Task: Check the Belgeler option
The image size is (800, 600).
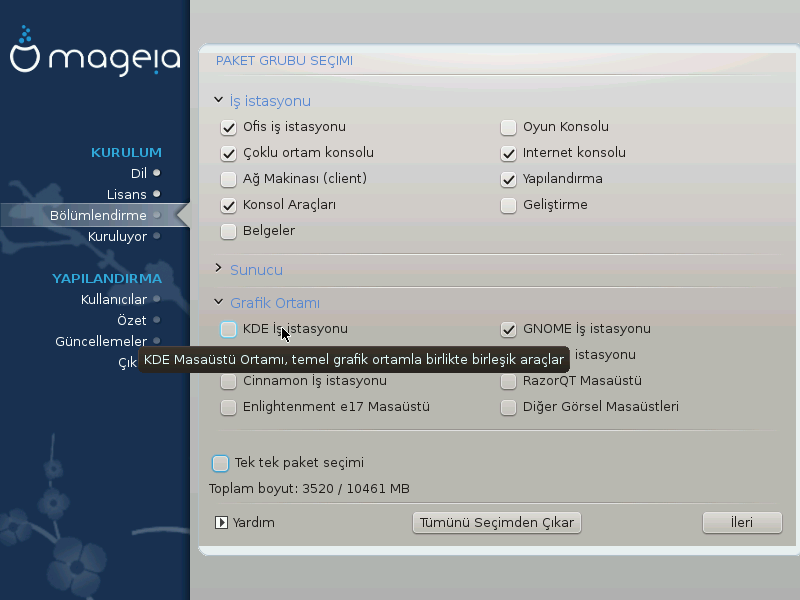Action: point(228,231)
